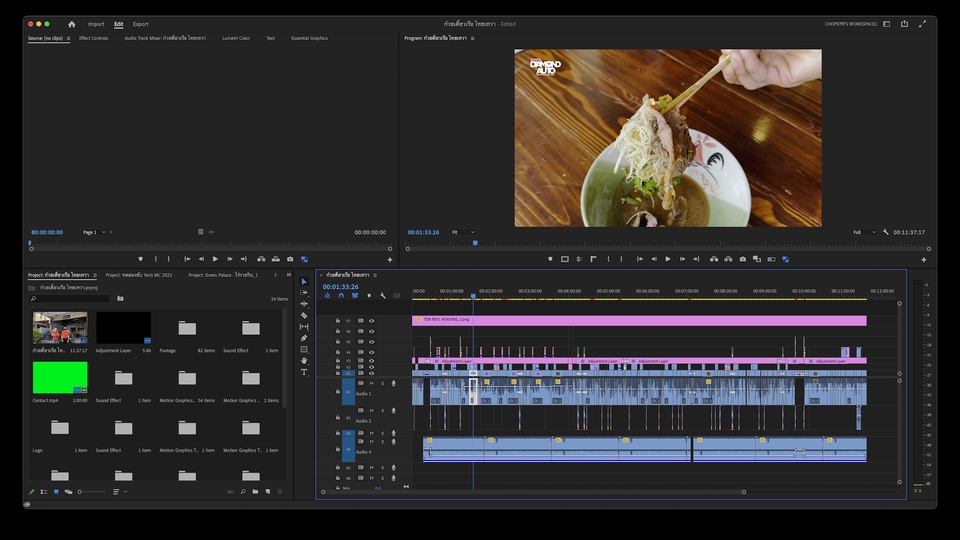
Task: Select the Hand tool
Action: point(304,360)
